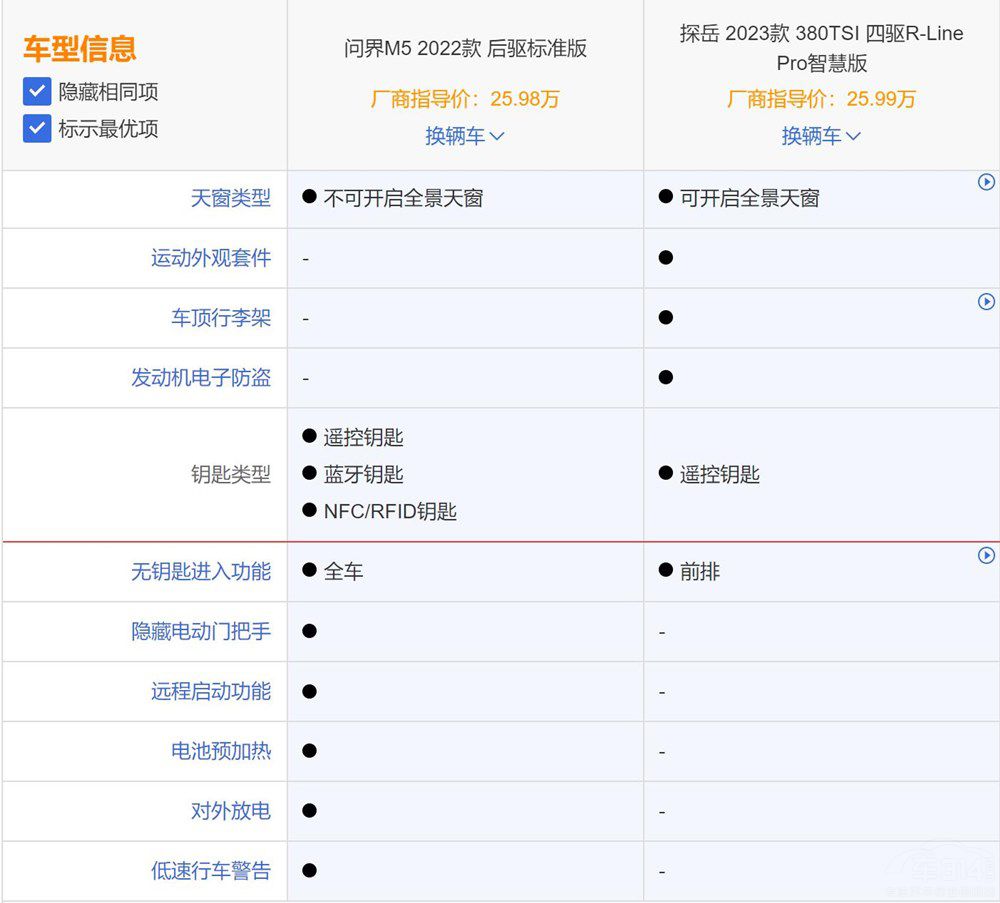This screenshot has height=903, width=1000.
Task: Uncheck the 标示最优项 checkbox
Action: (37, 129)
